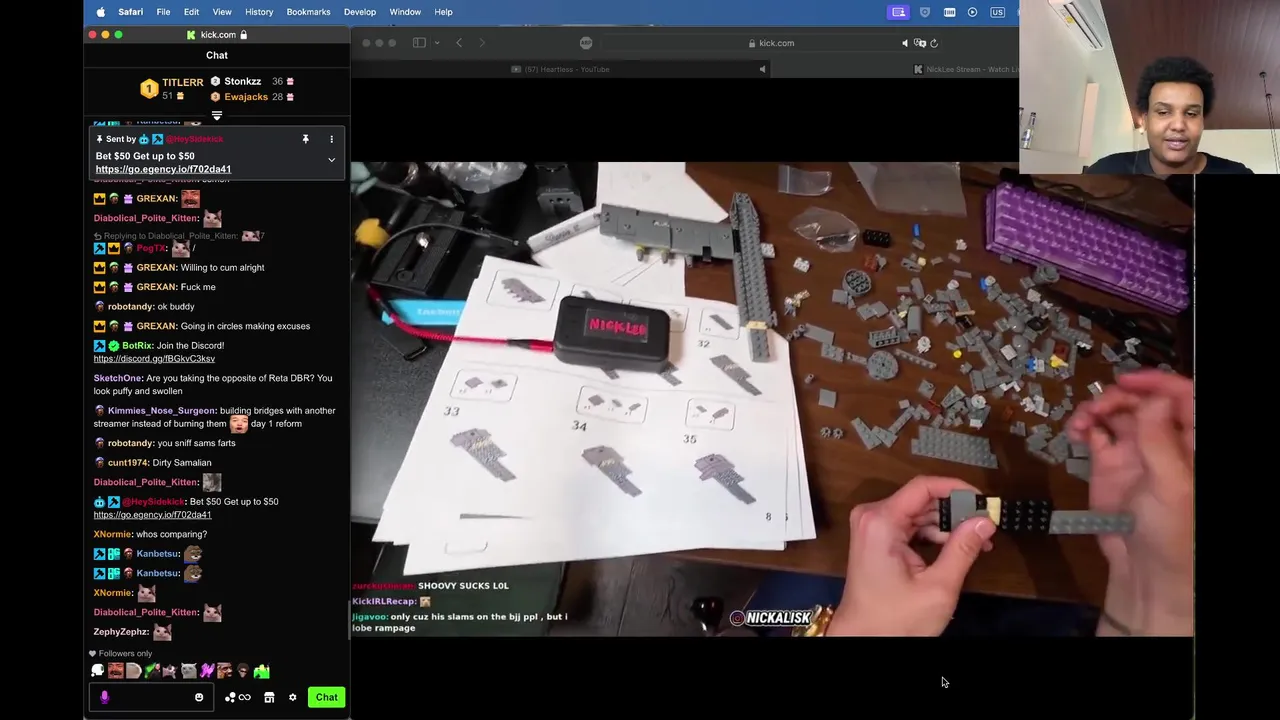Screen dimensions: 1280x720
Task: Click Kimmies_Nose_Surgeon username in chat
Action: [162, 411]
